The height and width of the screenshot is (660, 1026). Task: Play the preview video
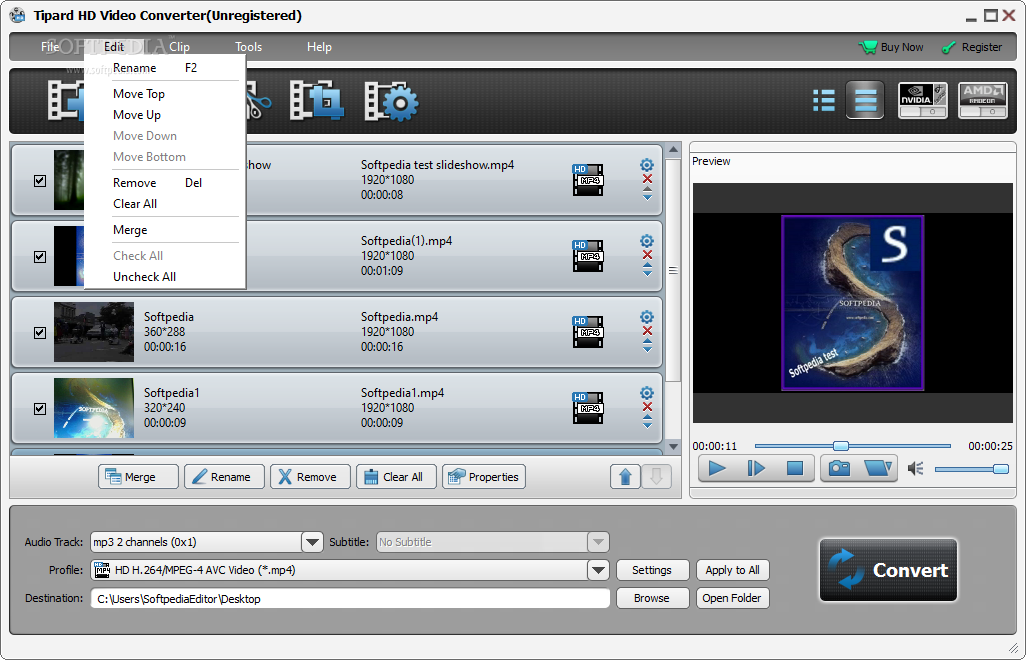(717, 468)
